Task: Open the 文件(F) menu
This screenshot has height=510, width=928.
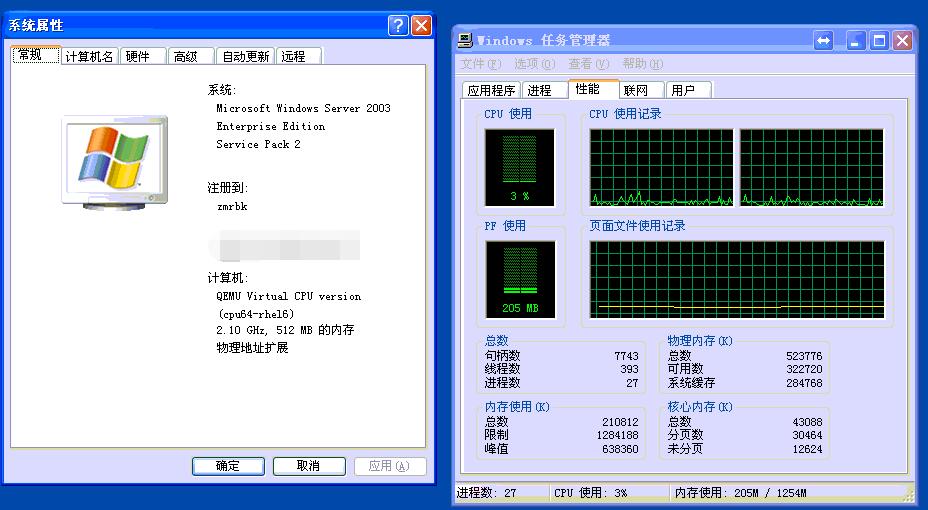Action: (x=481, y=63)
